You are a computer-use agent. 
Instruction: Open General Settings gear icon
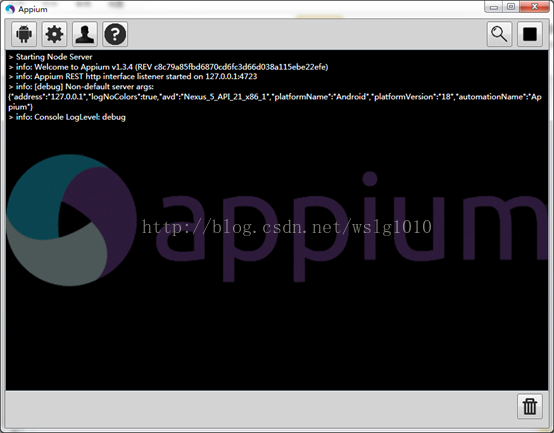[54, 34]
